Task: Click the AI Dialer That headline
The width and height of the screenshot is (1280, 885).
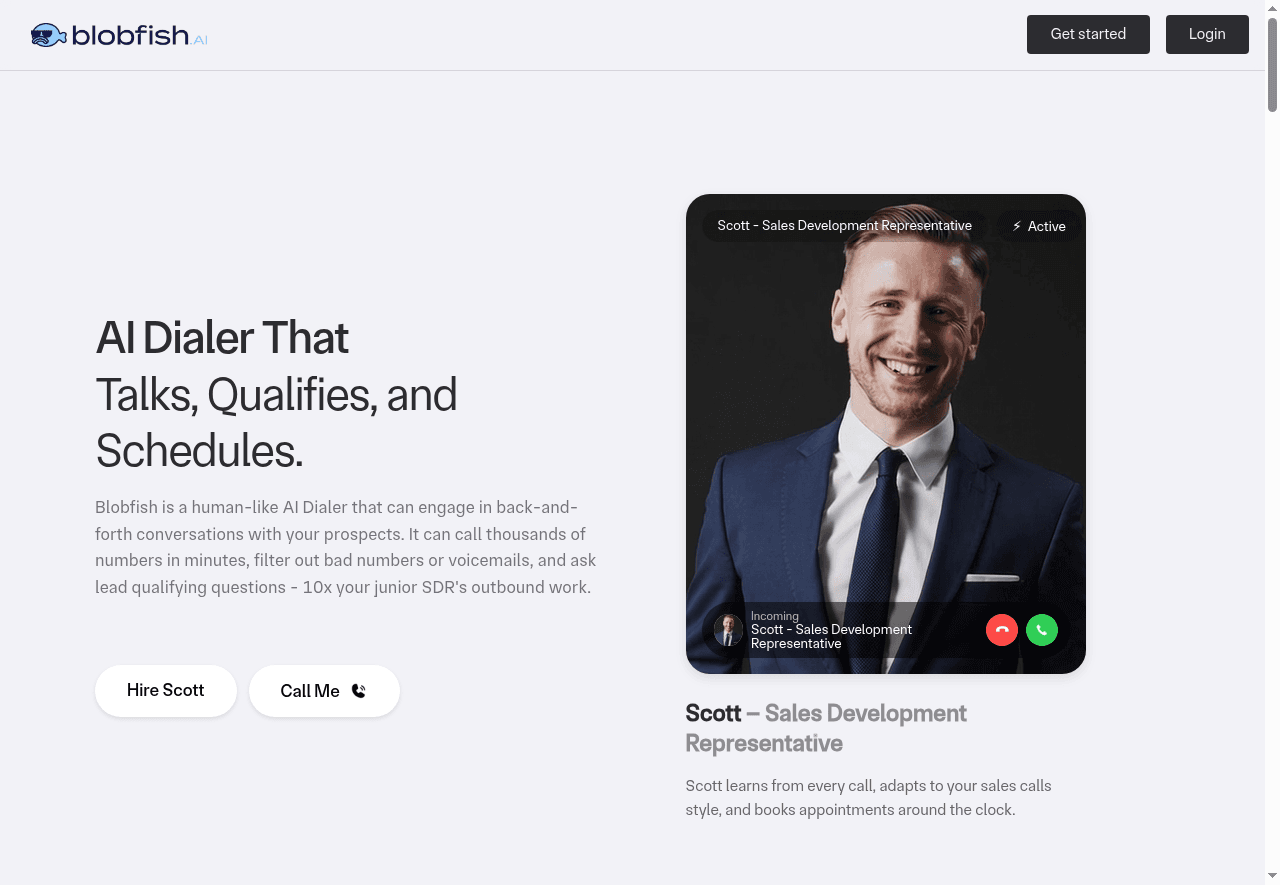Action: point(222,338)
